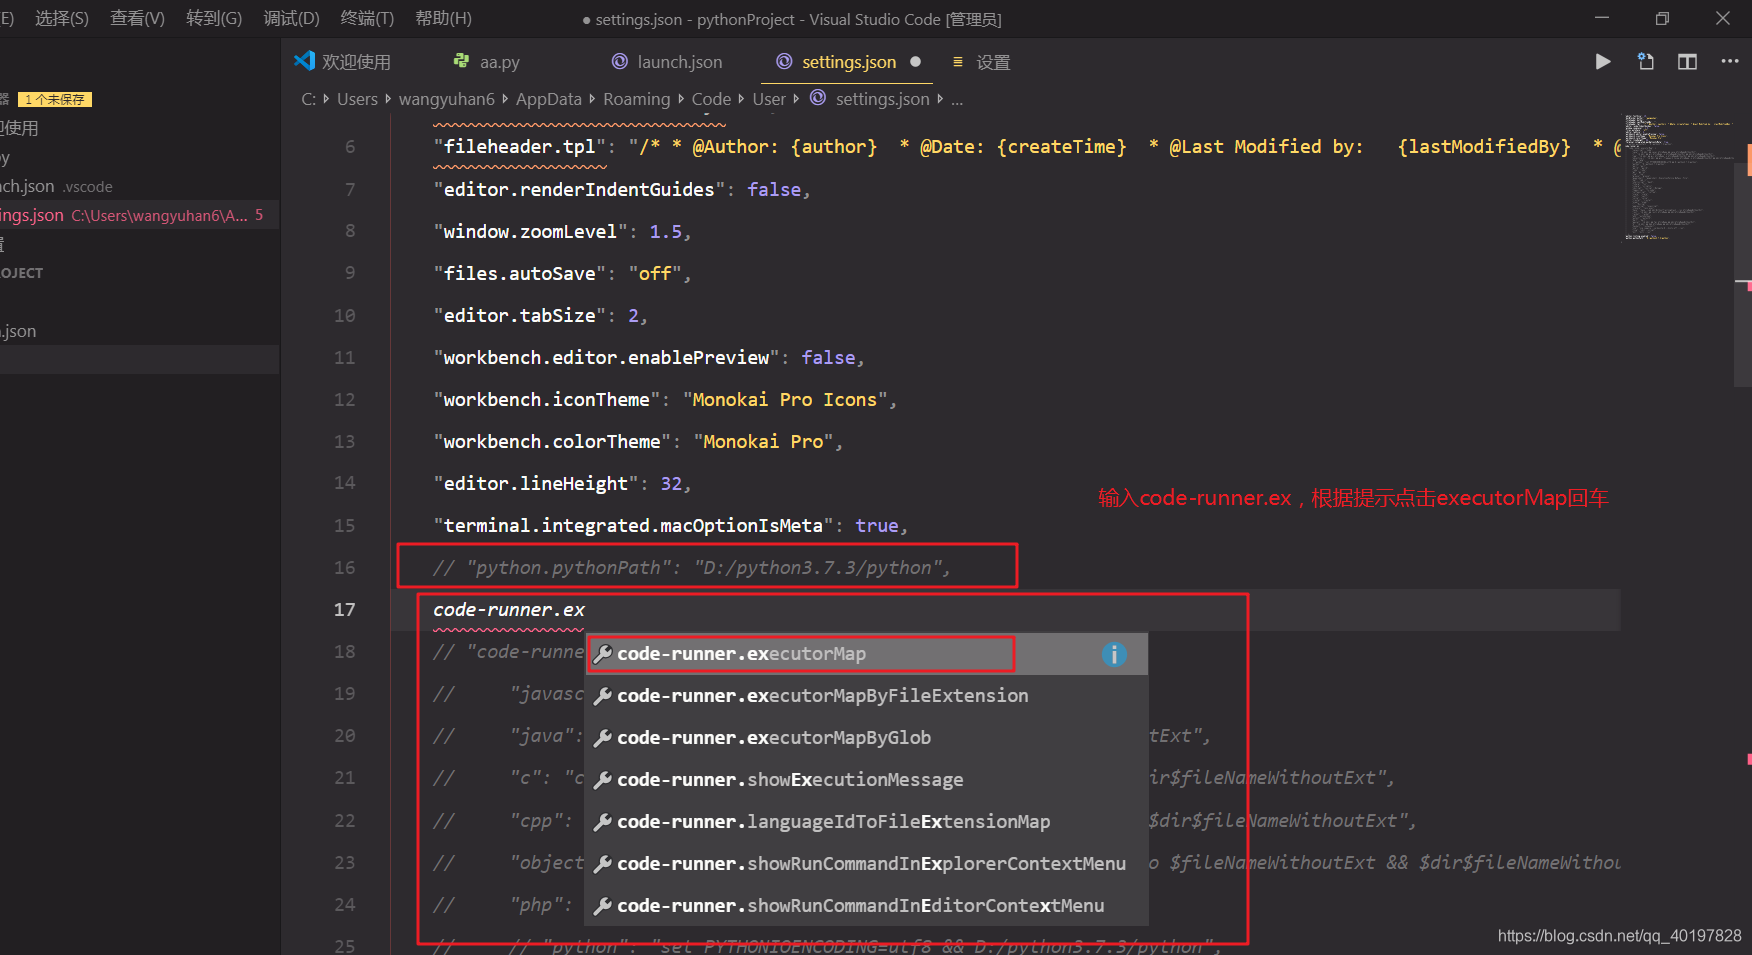Viewport: 1752px width, 955px height.
Task: Open the 调试(D) menu
Action: tap(291, 18)
